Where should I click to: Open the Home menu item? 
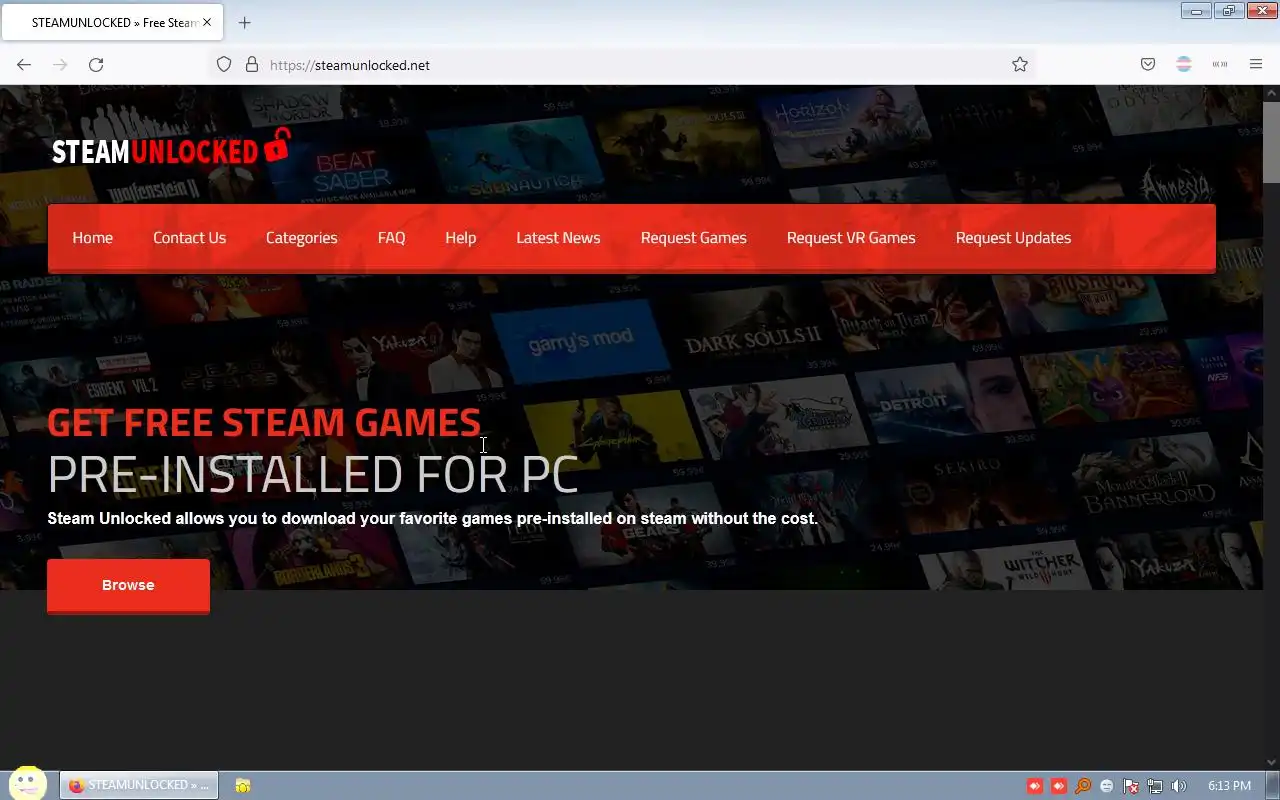92,238
